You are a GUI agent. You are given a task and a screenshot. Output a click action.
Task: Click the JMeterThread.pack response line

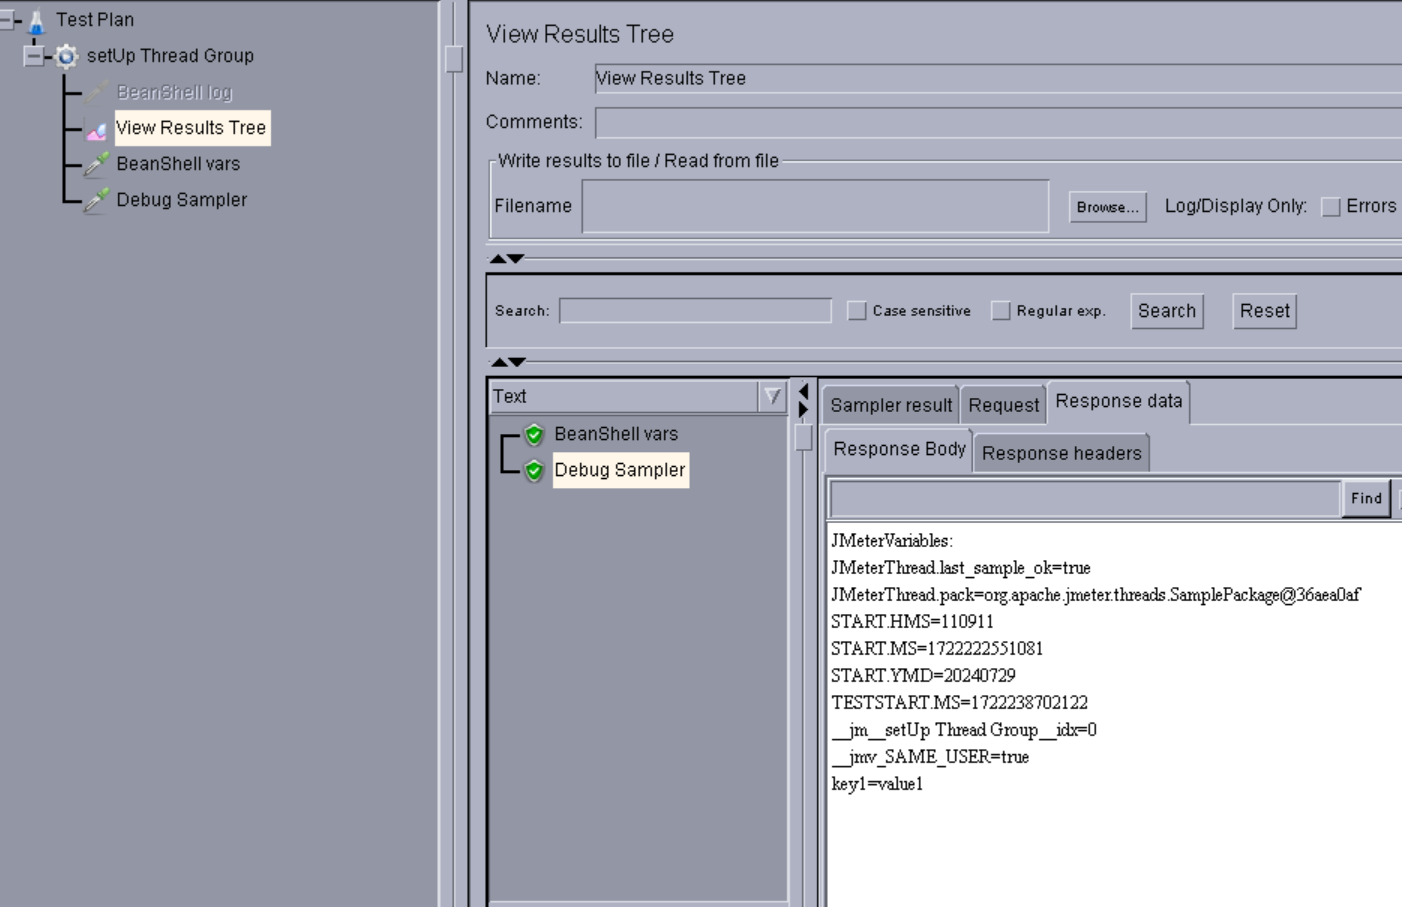pyautogui.click(x=1095, y=595)
